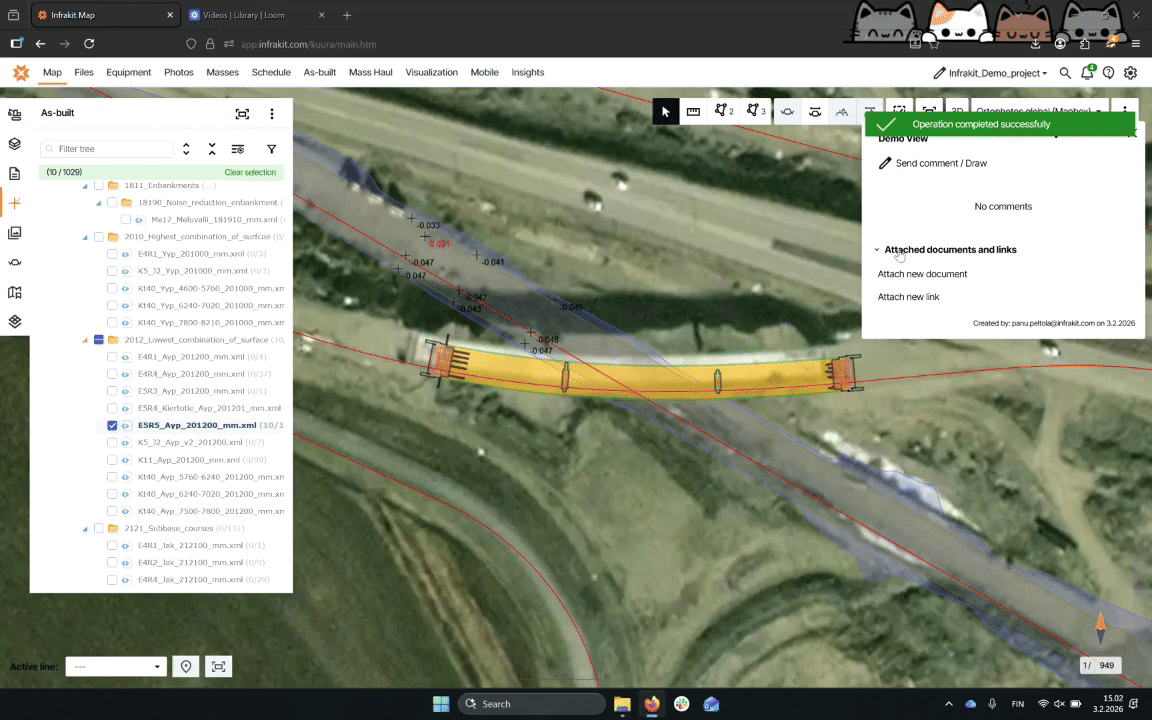Click the location pin button beside Active line
Screen dimensions: 1152x720
[185, 667]
